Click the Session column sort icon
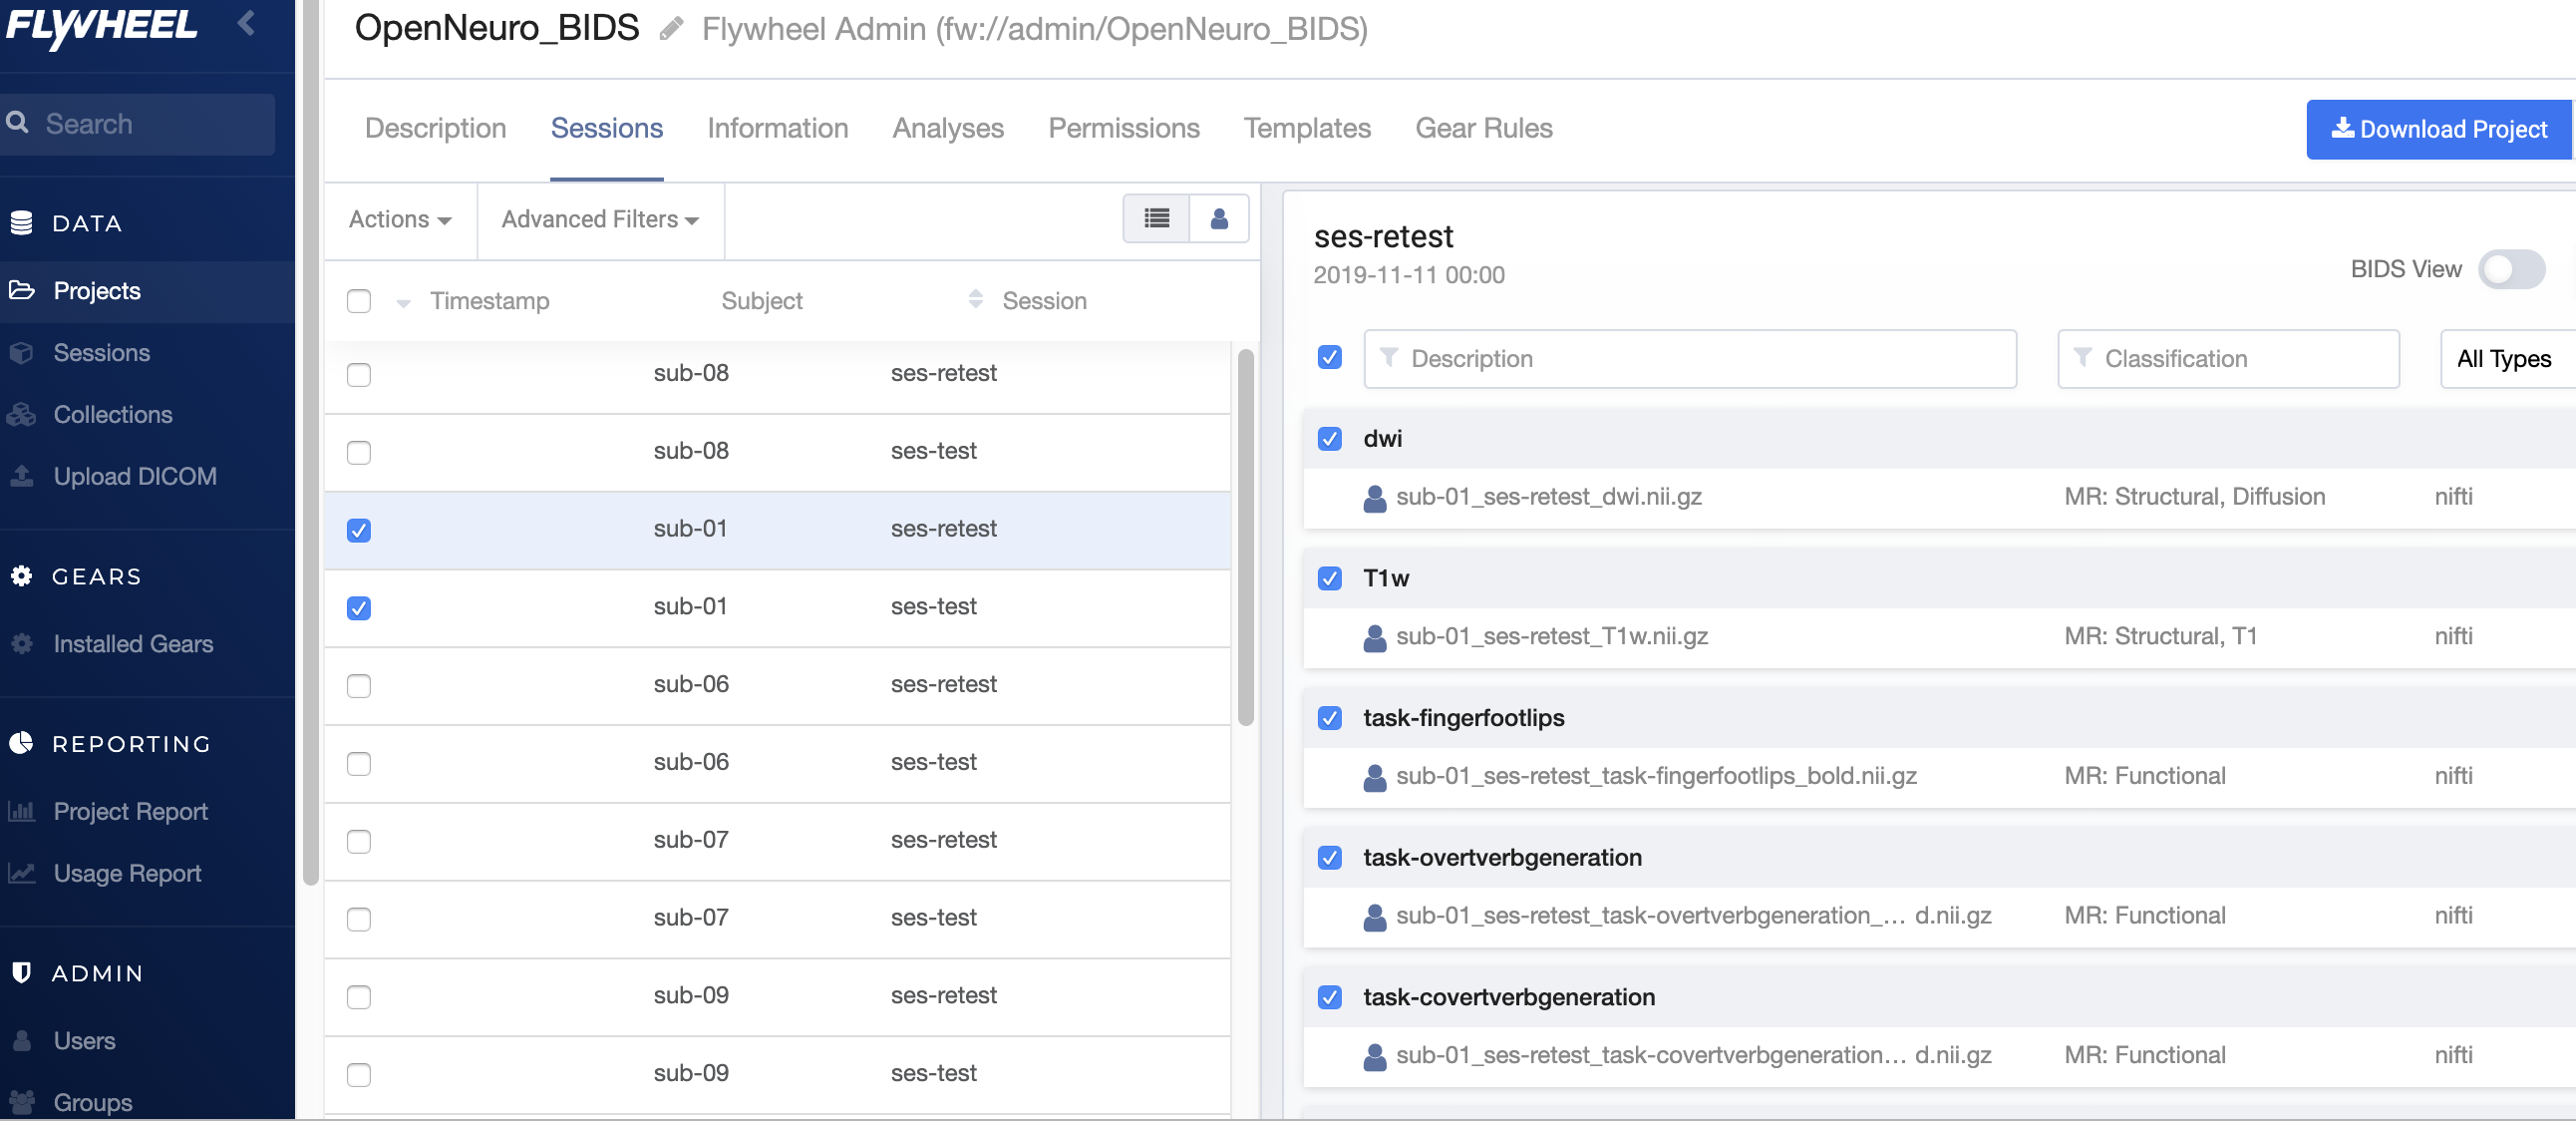The image size is (2576, 1123). pos(975,299)
